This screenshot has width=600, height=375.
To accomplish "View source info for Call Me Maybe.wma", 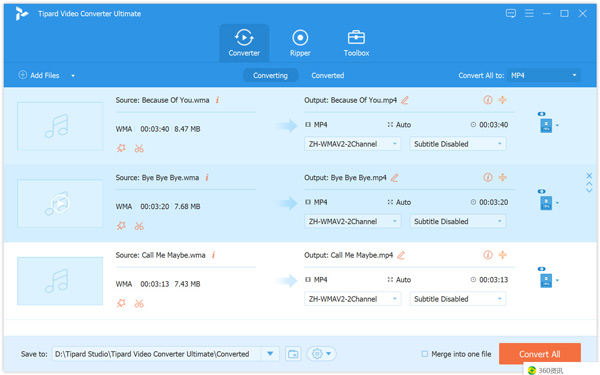I will pos(214,255).
